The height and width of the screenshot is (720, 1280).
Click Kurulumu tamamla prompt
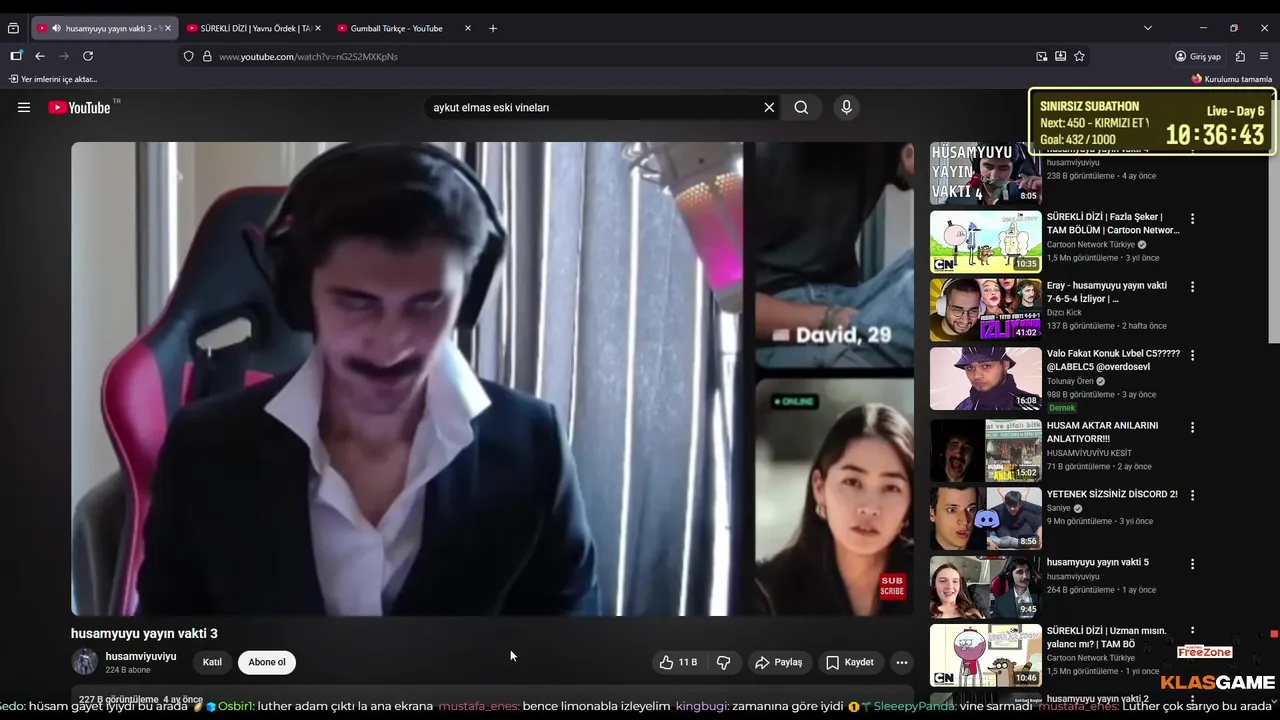point(1232,79)
